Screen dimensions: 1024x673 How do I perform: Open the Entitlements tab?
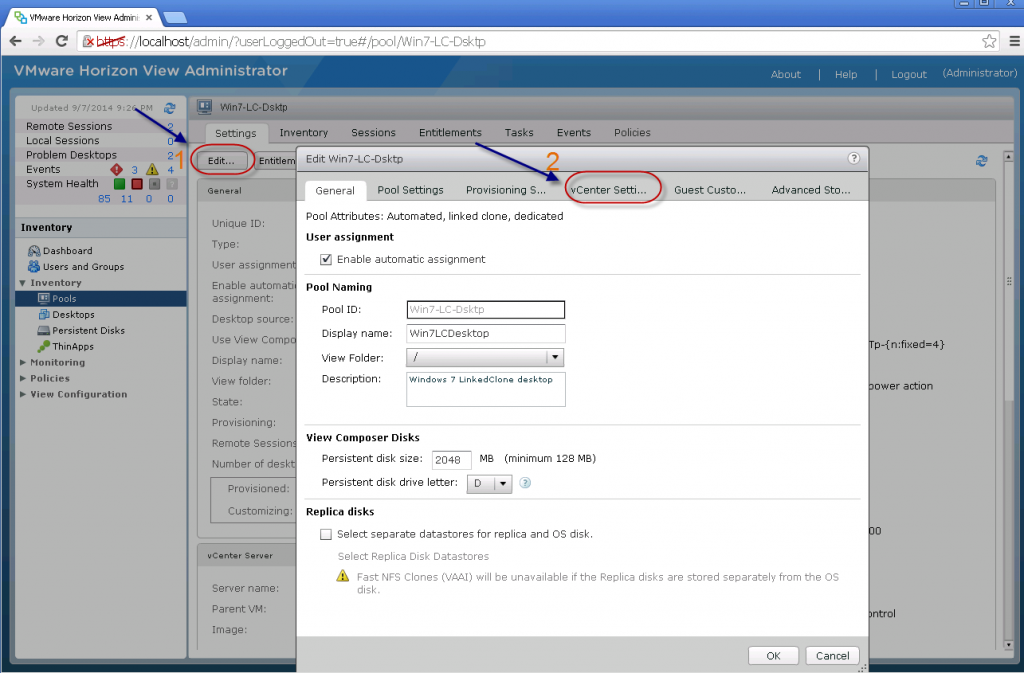pos(450,133)
